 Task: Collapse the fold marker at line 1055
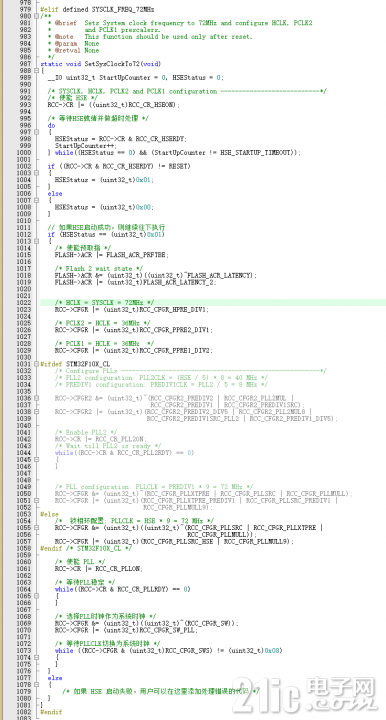pos(36,528)
